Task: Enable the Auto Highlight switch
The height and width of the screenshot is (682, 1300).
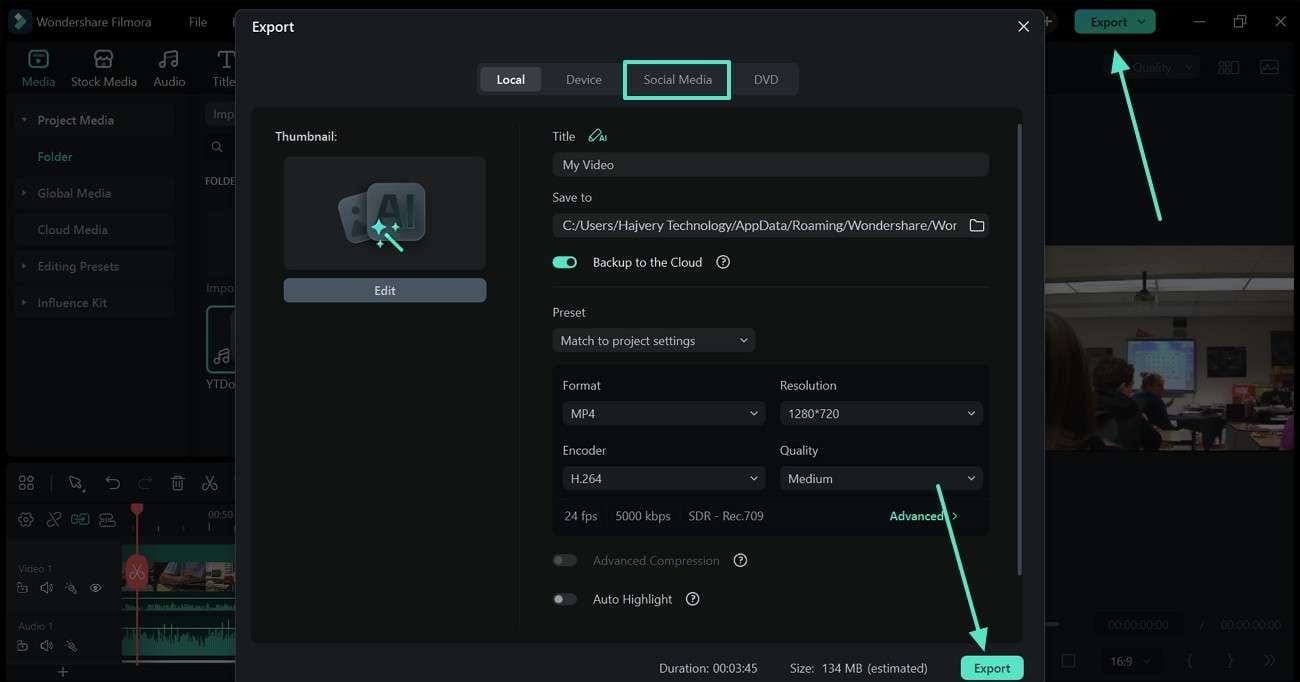Action: pyautogui.click(x=565, y=599)
